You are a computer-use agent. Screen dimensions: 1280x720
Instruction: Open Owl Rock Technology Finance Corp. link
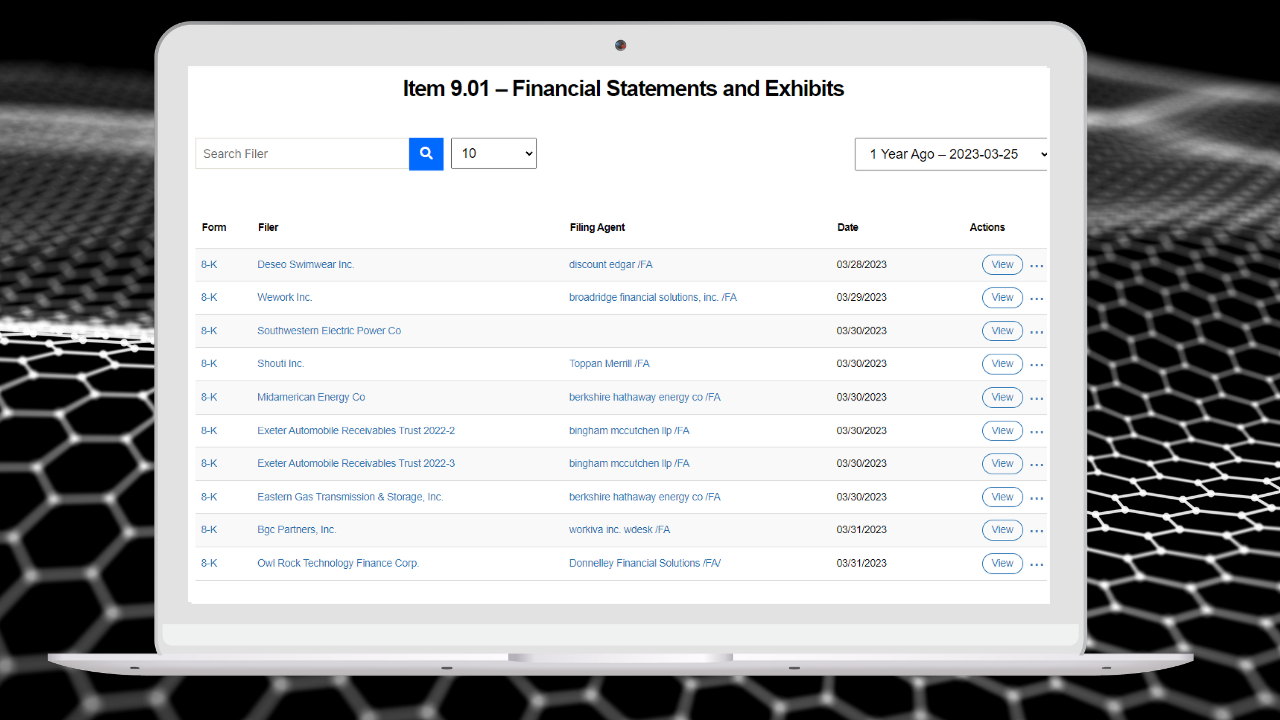point(338,564)
